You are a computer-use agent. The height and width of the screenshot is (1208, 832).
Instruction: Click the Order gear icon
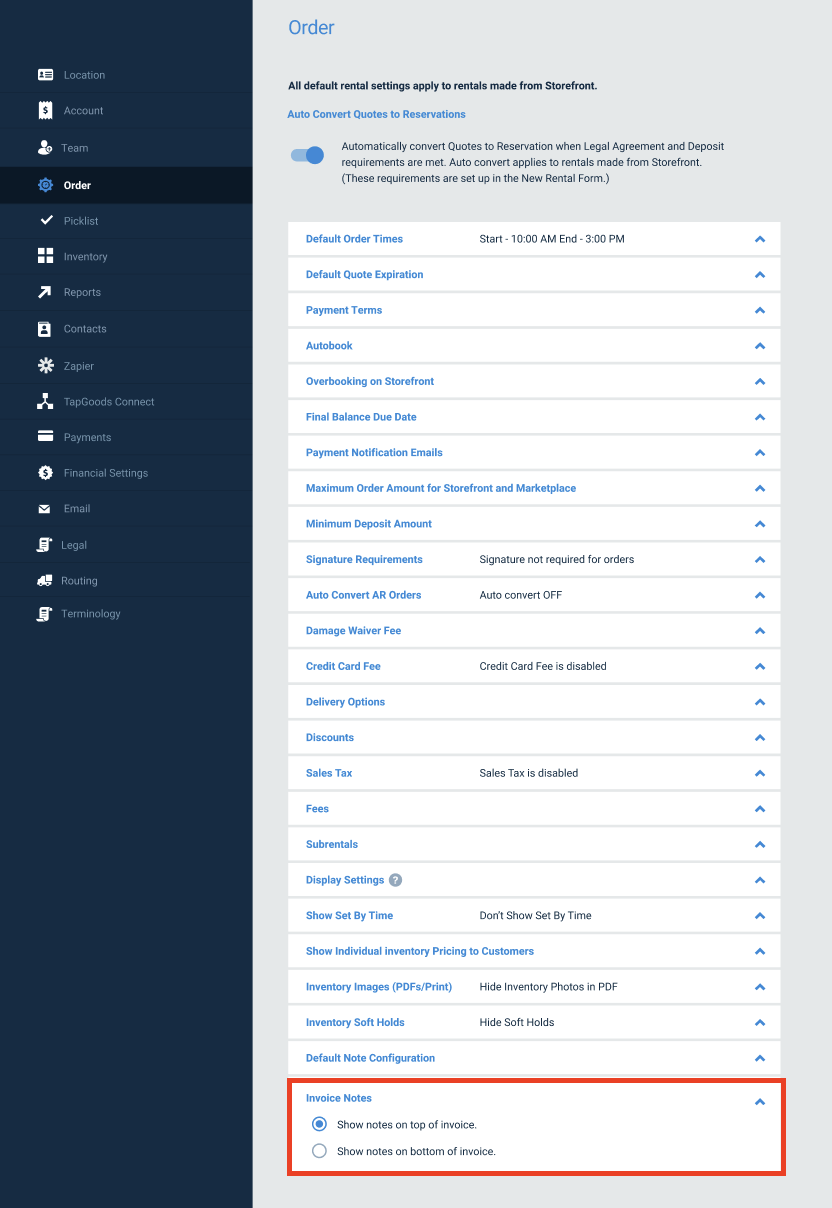(x=45, y=185)
